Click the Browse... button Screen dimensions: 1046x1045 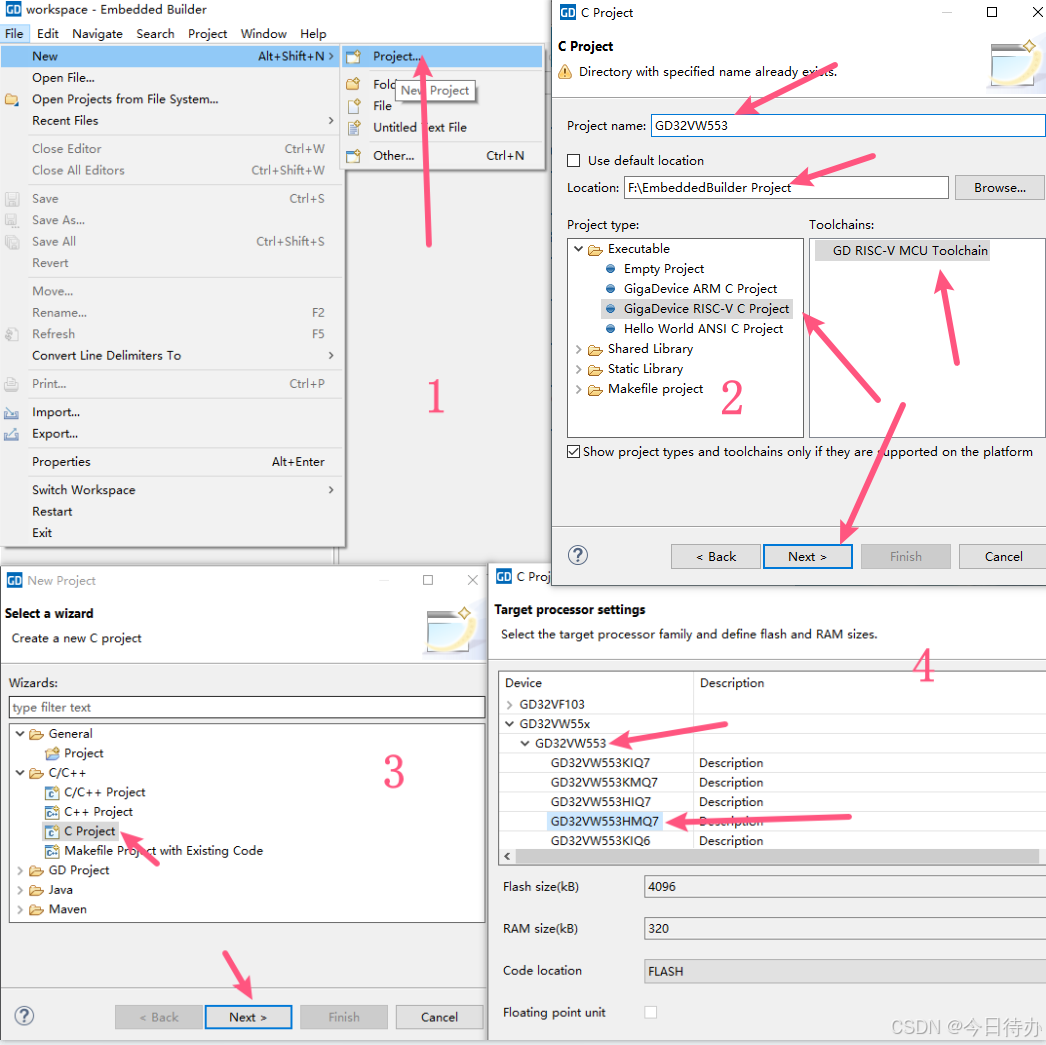(999, 188)
